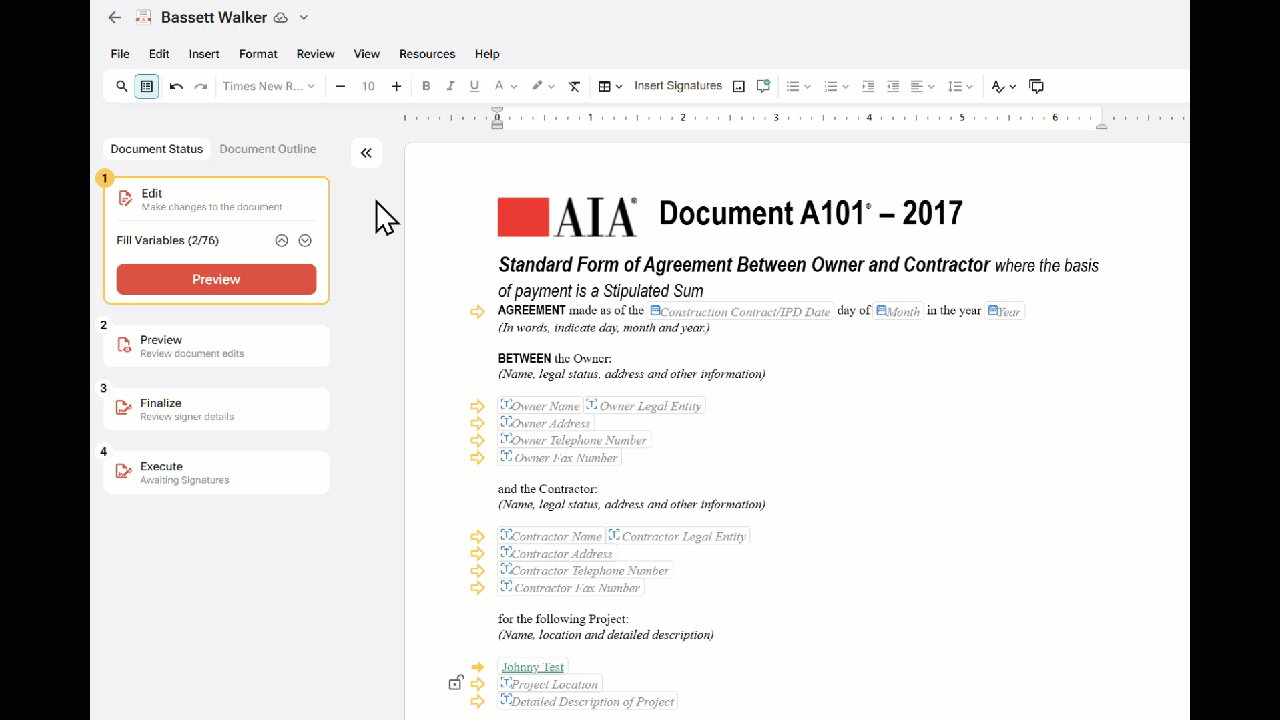
Task: Collapse the sidebar with double chevron
Action: coord(366,153)
